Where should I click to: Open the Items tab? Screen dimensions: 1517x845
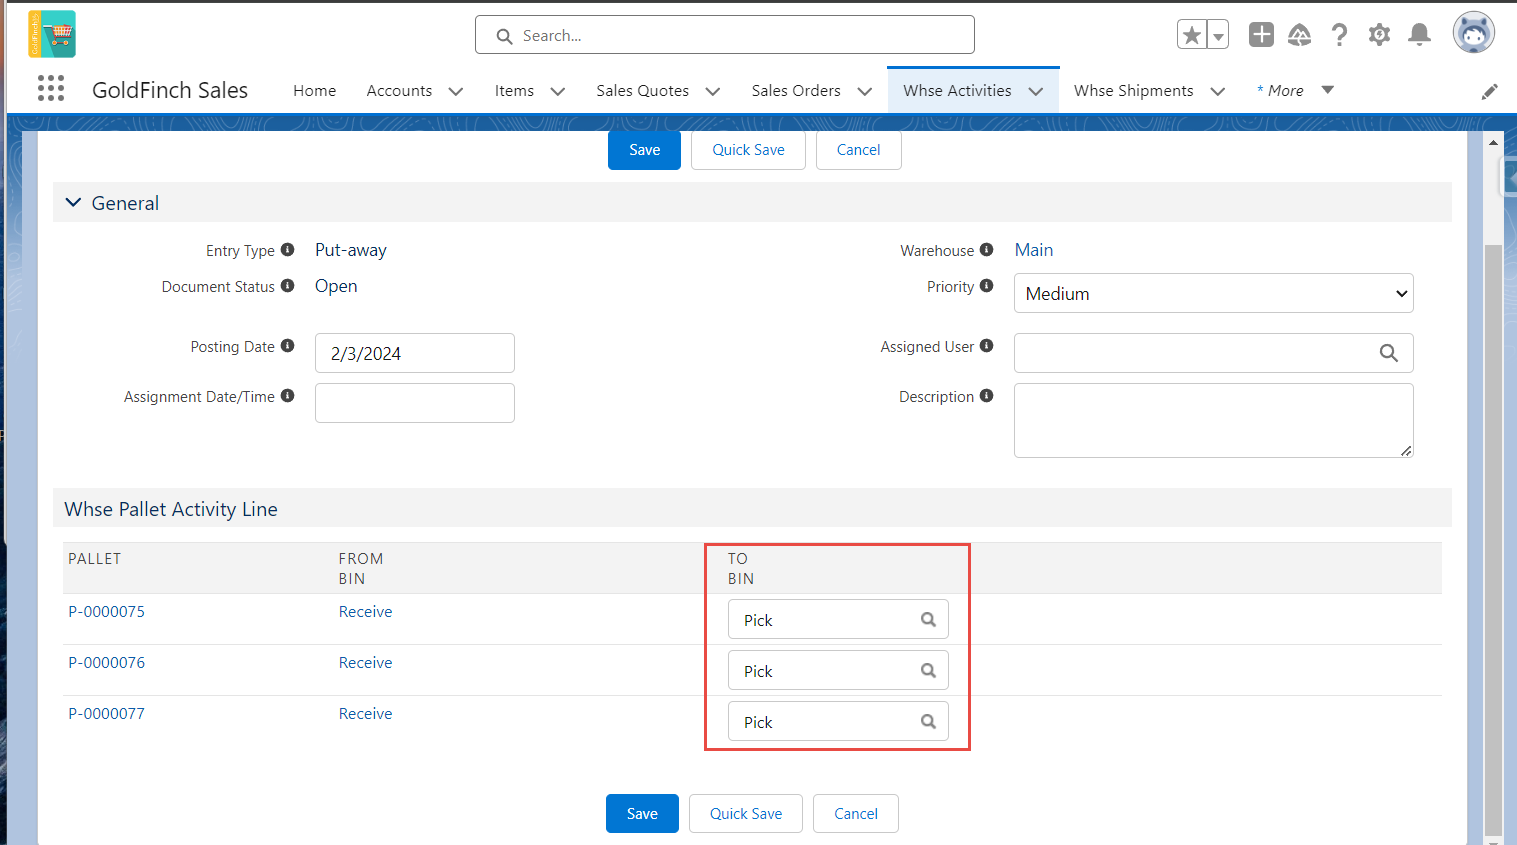click(514, 90)
